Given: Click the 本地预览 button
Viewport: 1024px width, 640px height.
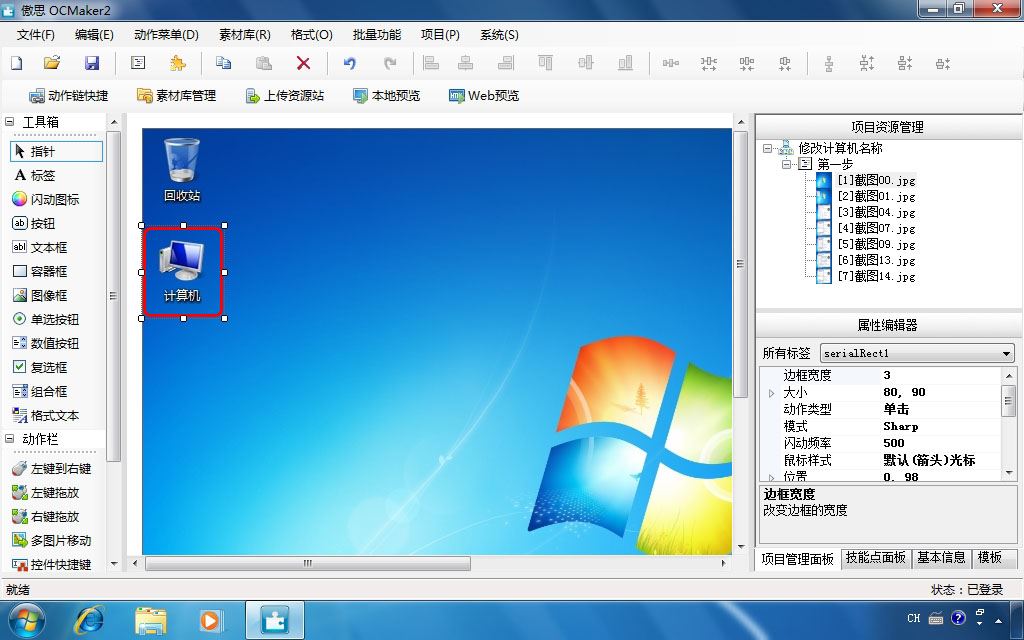Looking at the screenshot, I should 387,95.
